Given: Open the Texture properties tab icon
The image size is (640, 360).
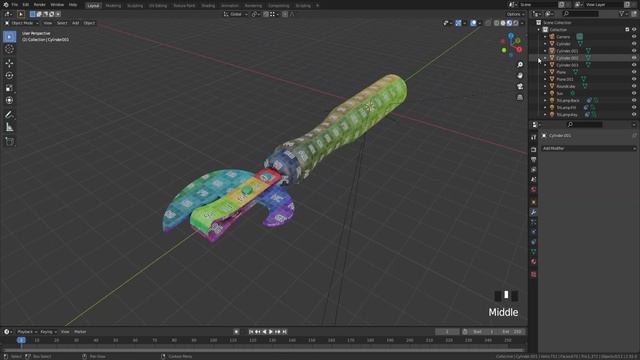Looking at the screenshot, I should coord(533,274).
